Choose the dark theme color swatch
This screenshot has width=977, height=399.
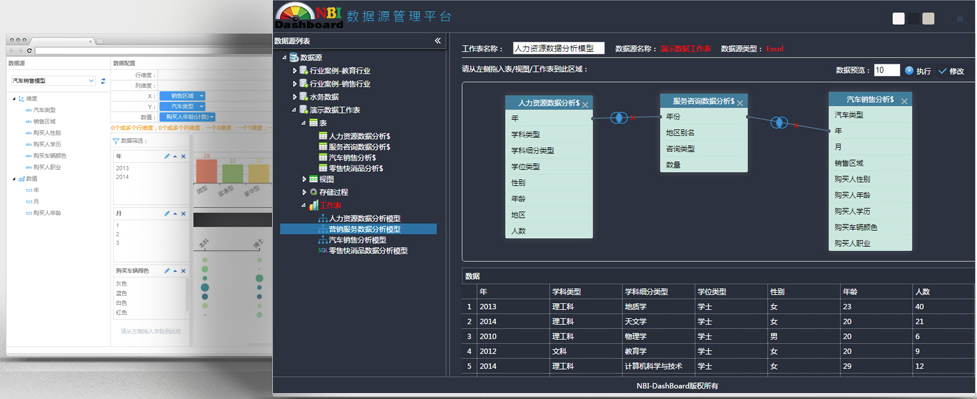913,19
